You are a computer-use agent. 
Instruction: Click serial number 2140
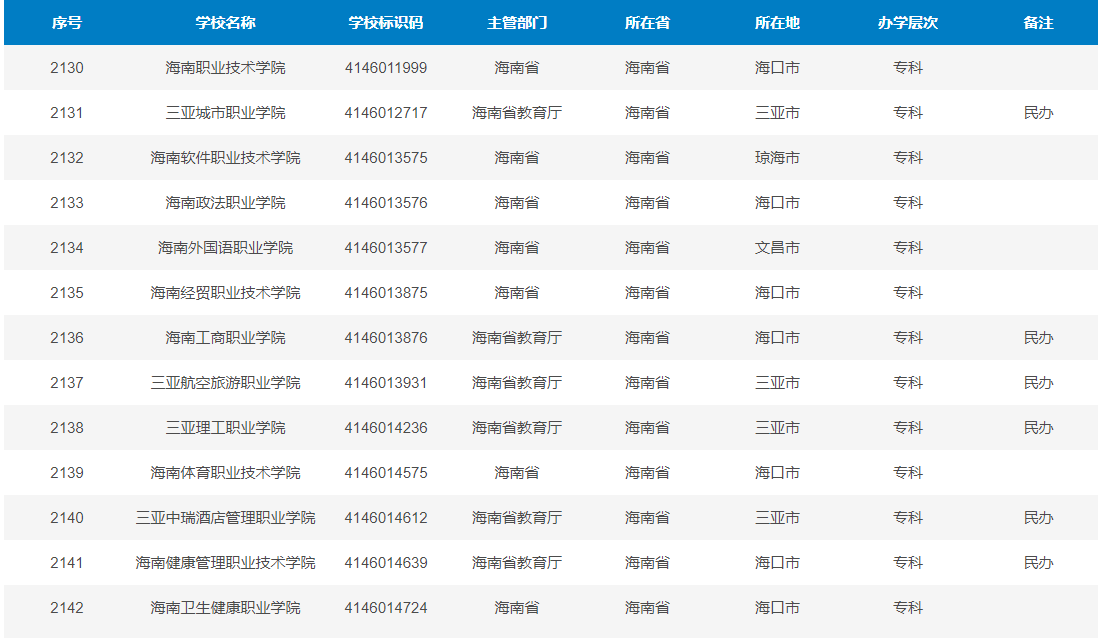[x=67, y=518]
